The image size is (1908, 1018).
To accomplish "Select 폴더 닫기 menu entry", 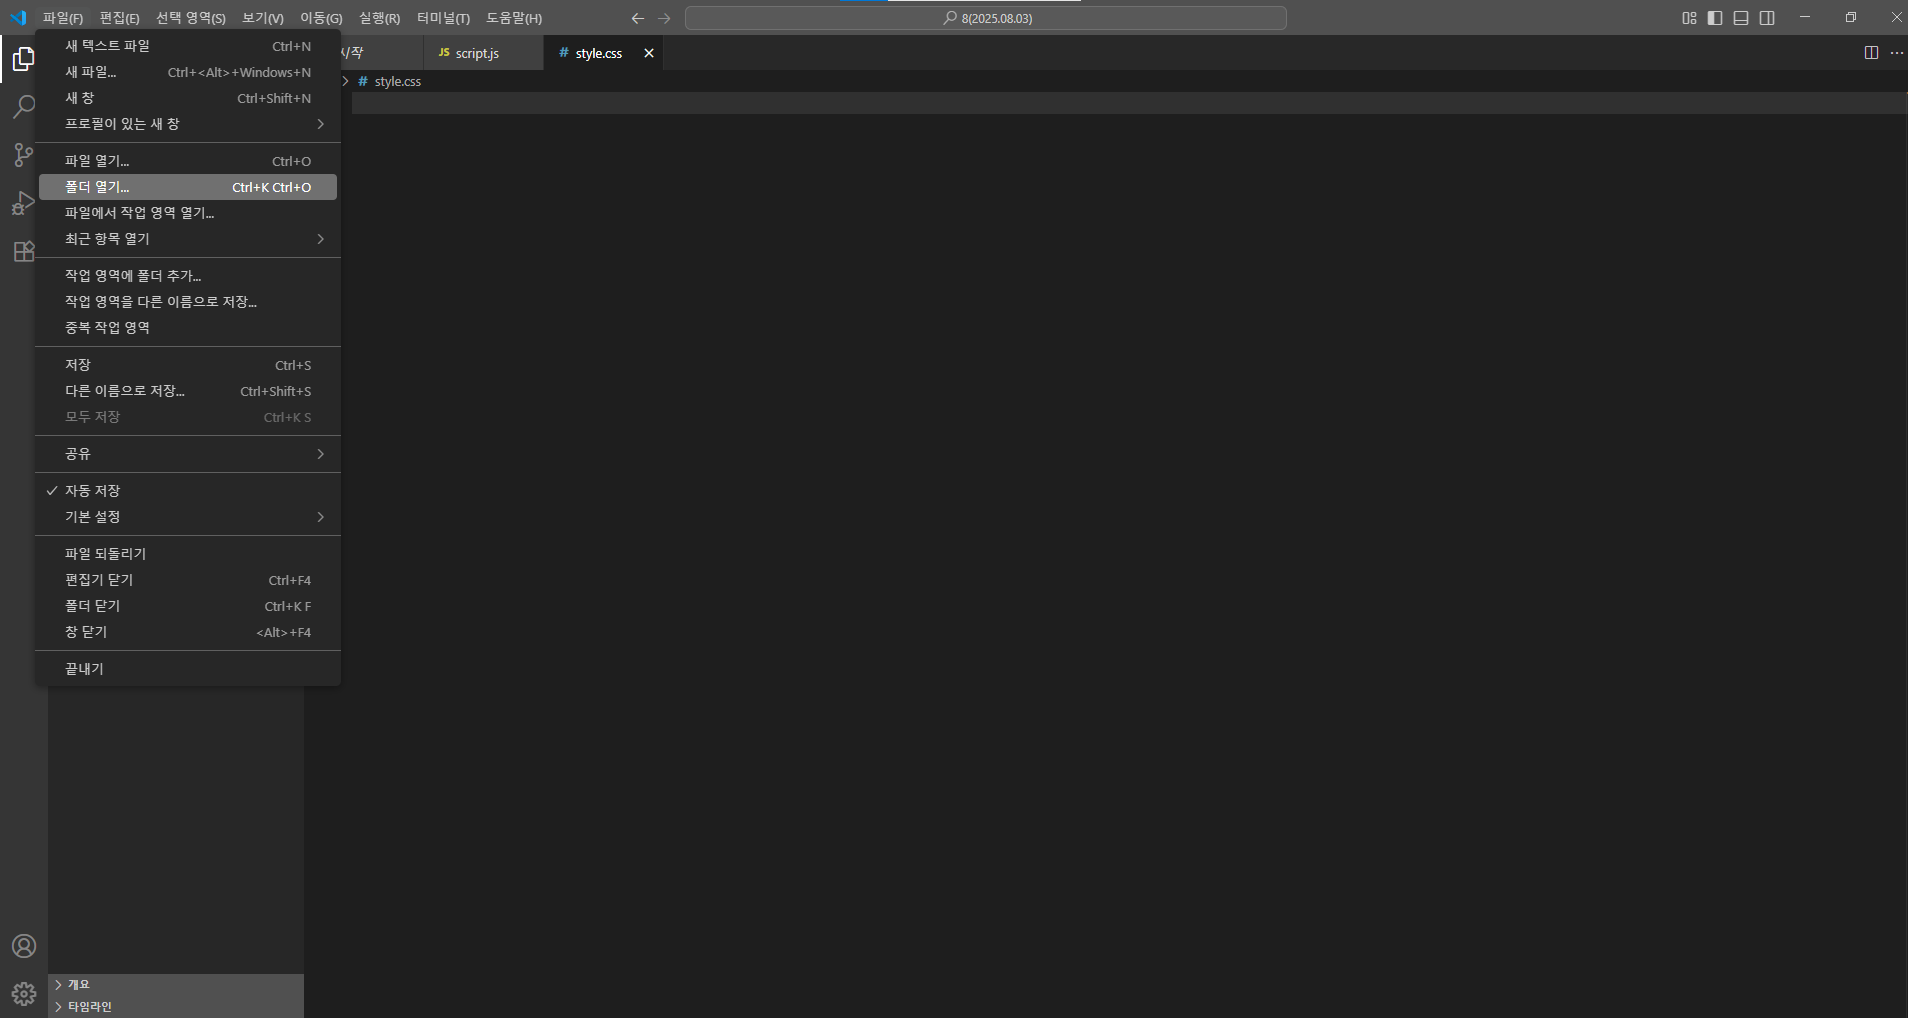I will [x=188, y=606].
